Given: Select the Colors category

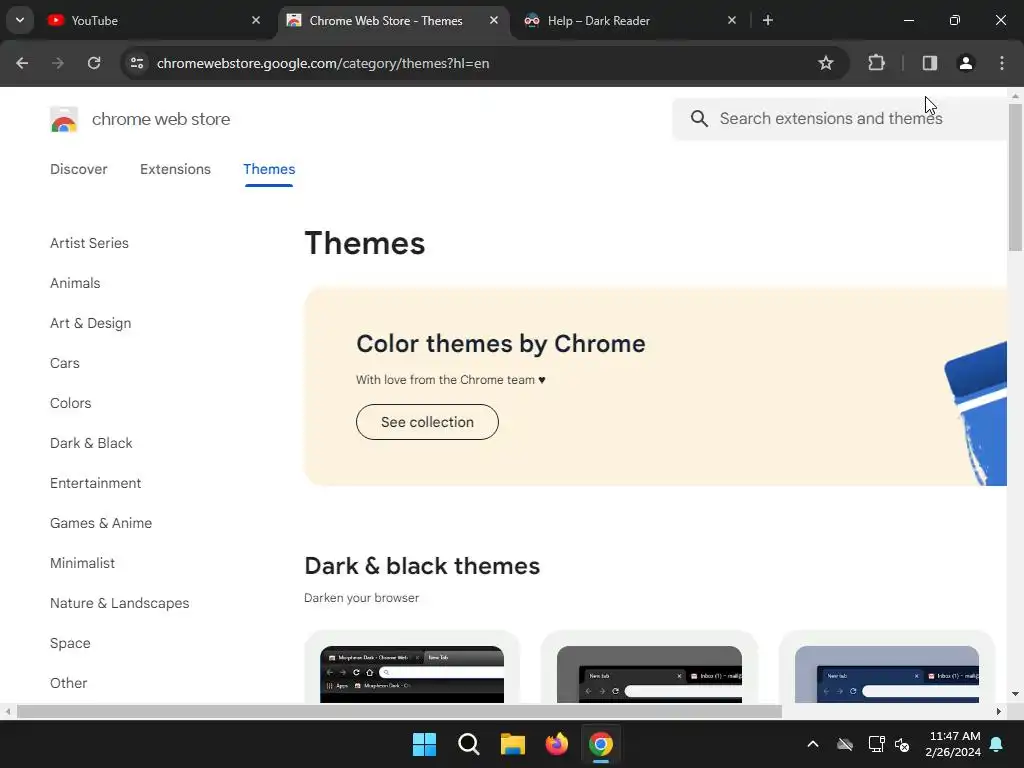Looking at the screenshot, I should (71, 403).
